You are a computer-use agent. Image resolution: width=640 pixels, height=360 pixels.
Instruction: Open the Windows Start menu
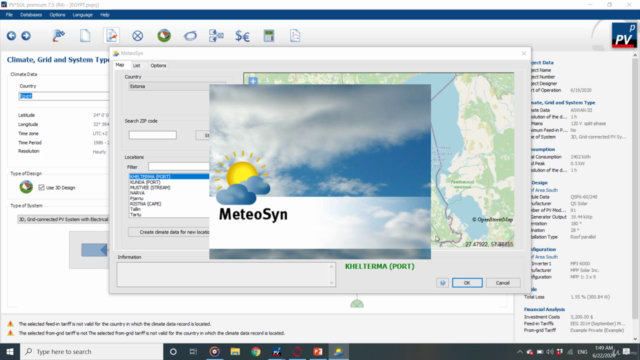point(10,351)
